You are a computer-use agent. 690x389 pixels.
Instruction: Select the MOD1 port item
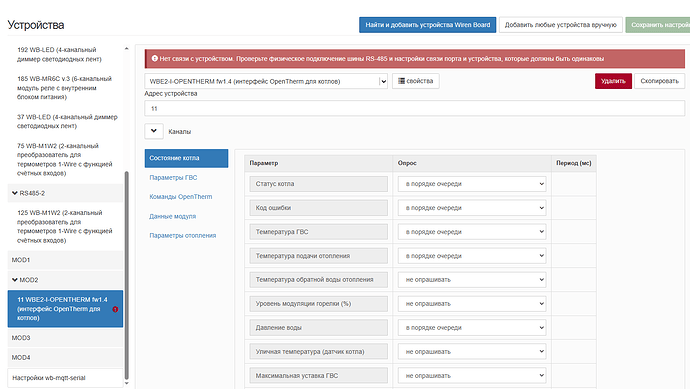point(65,260)
